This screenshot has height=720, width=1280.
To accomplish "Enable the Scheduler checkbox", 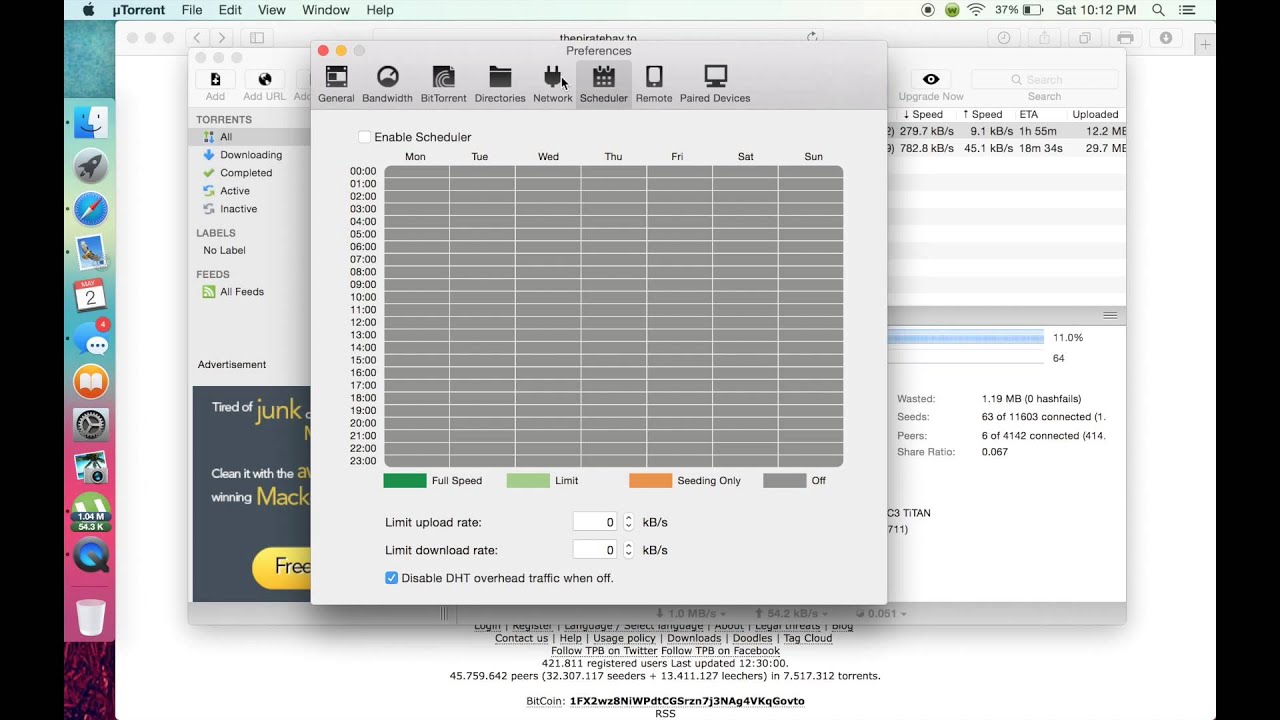I will [x=364, y=137].
